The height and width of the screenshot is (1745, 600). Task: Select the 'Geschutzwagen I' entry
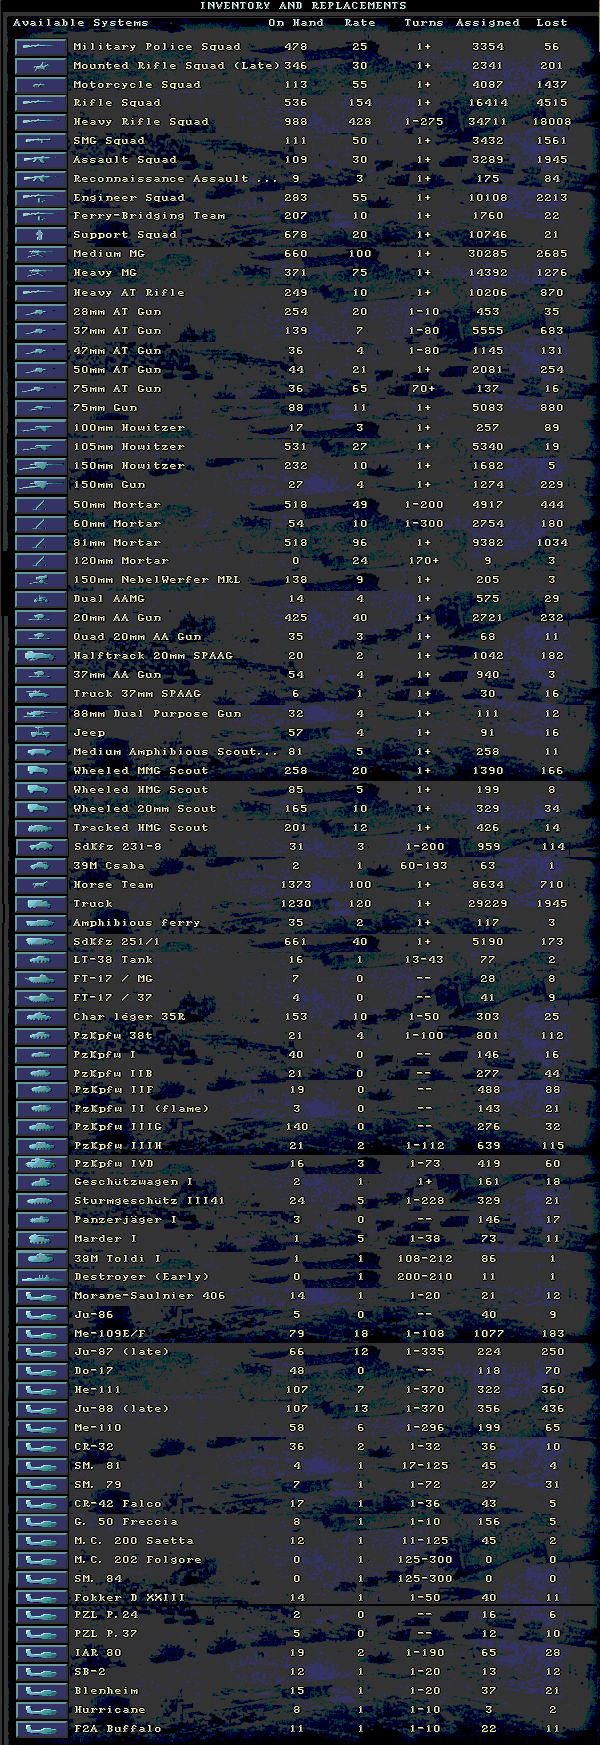[133, 1182]
